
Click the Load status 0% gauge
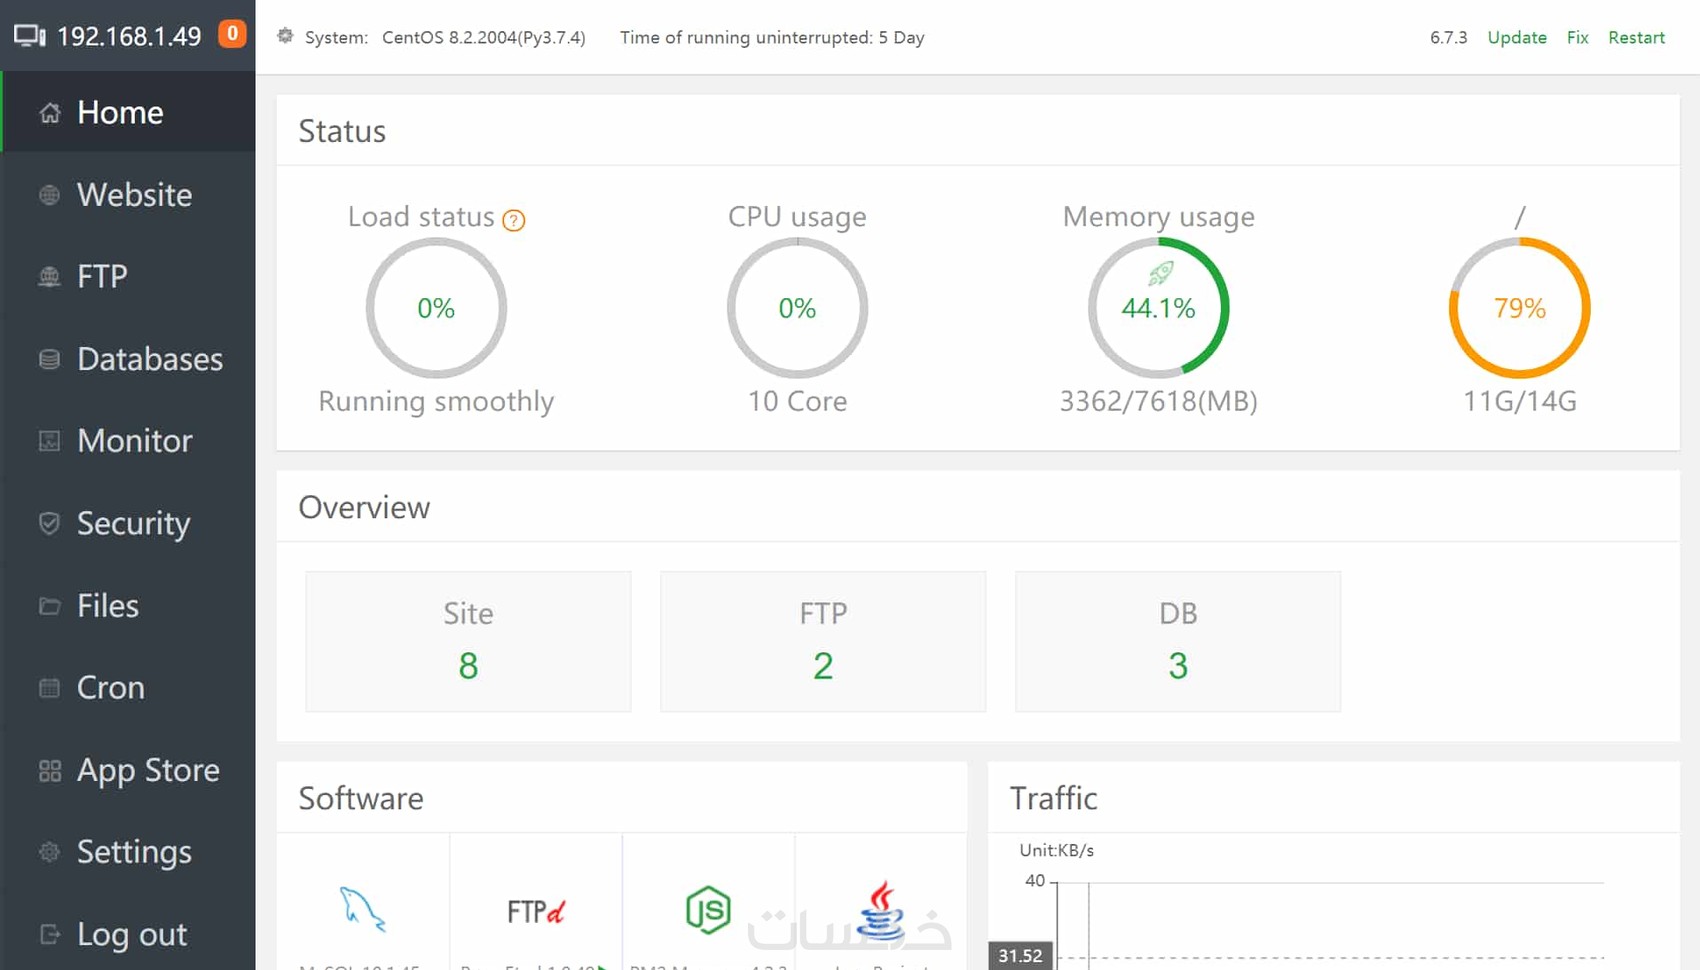436,308
